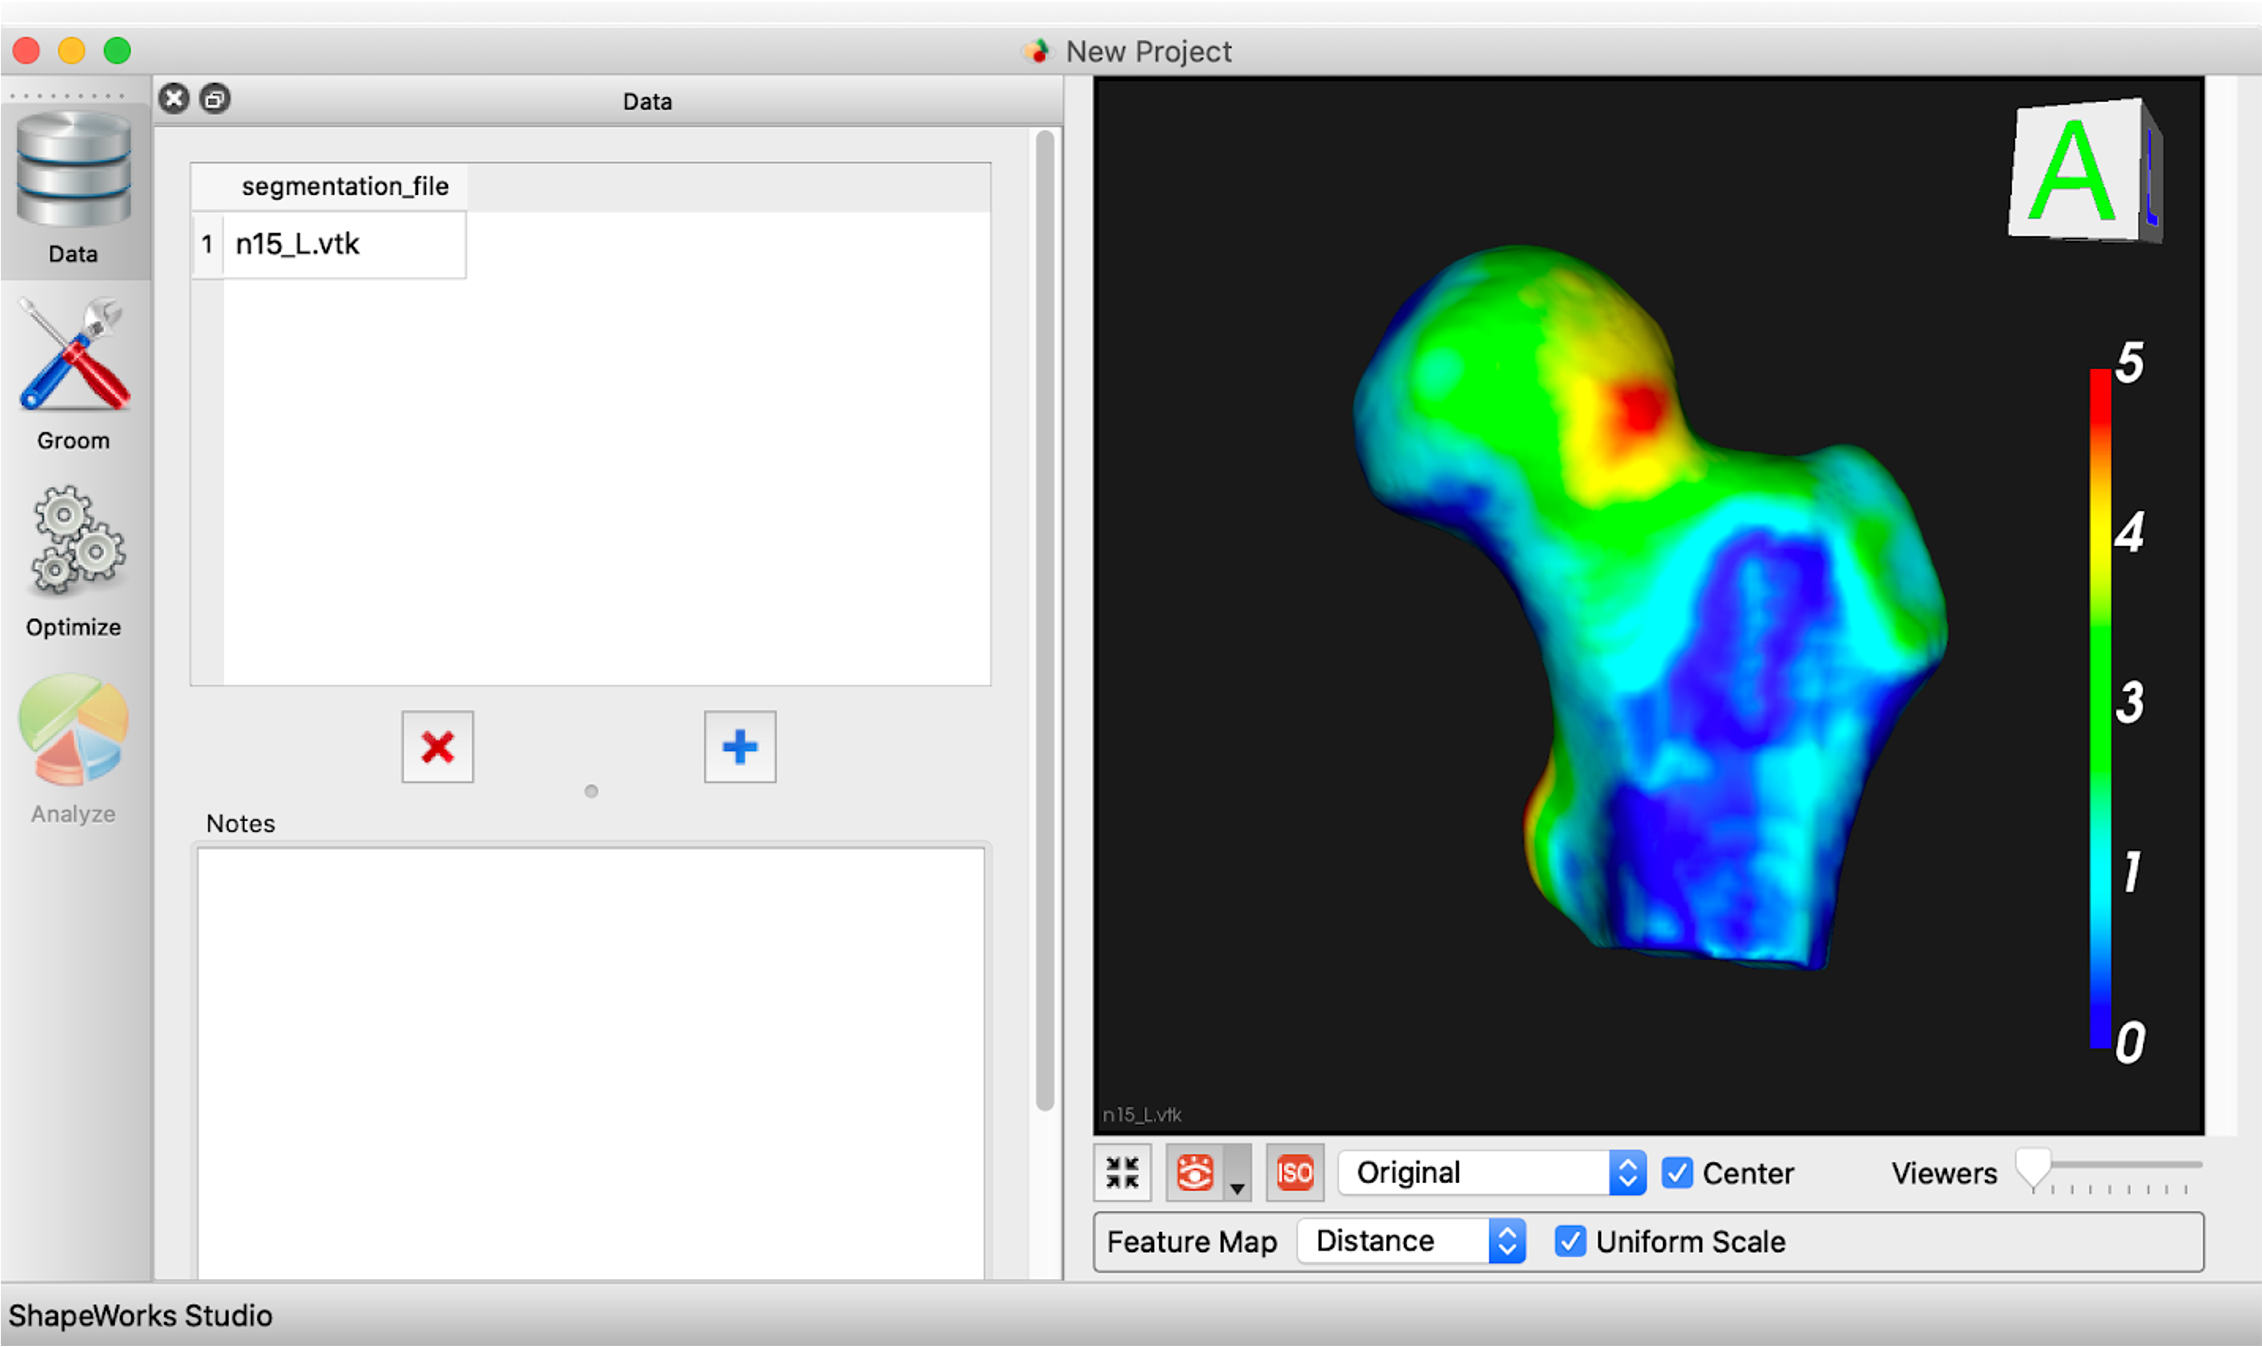Open the glyph options dropdown arrow
This screenshot has width=2262, height=1347.
click(x=1238, y=1174)
